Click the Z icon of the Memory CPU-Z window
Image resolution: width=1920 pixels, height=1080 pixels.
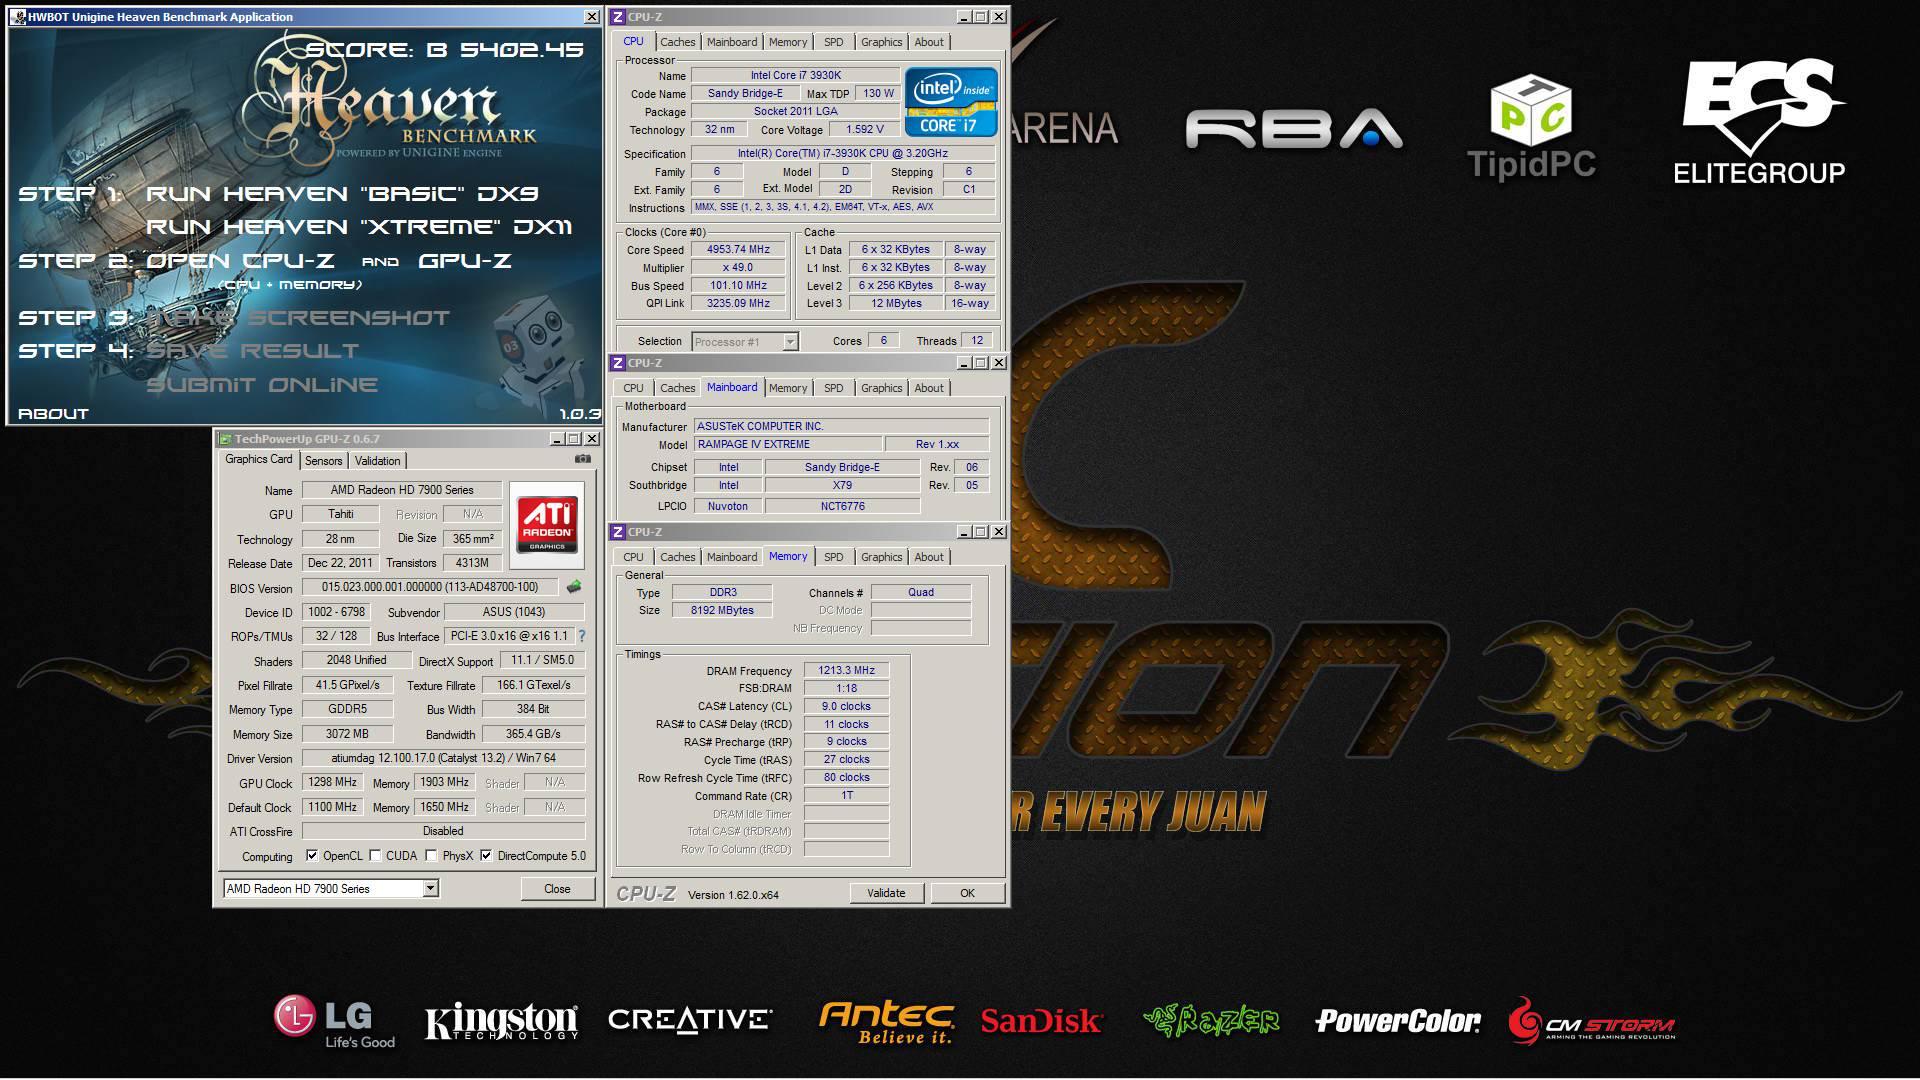coord(618,532)
